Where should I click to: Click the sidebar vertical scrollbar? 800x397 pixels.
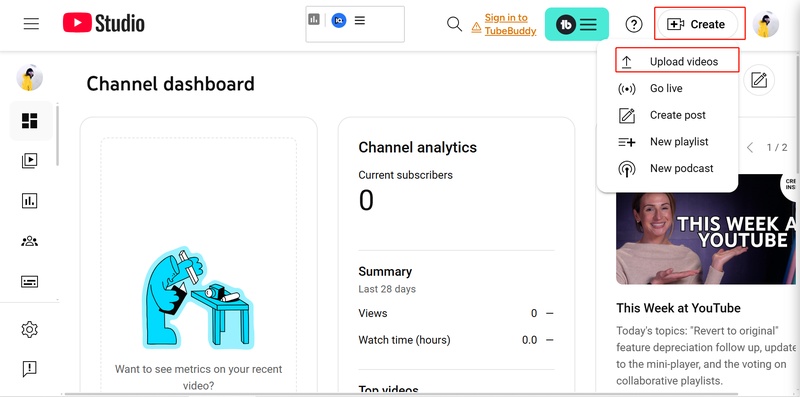click(57, 135)
